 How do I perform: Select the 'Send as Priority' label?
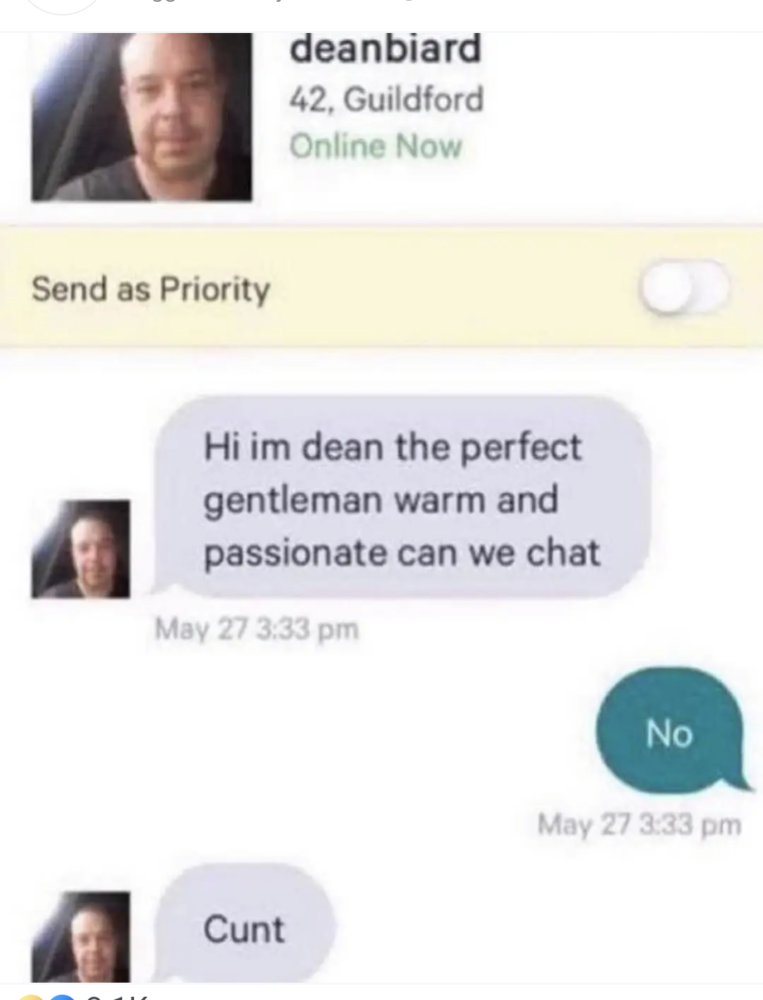(x=151, y=289)
